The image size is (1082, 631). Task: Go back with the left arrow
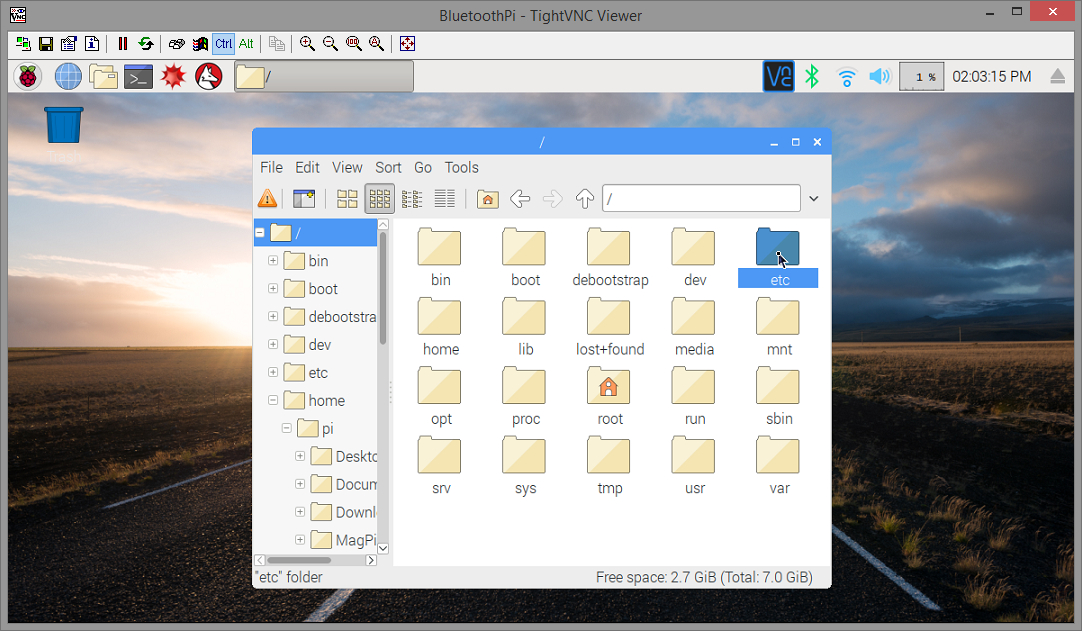point(520,199)
